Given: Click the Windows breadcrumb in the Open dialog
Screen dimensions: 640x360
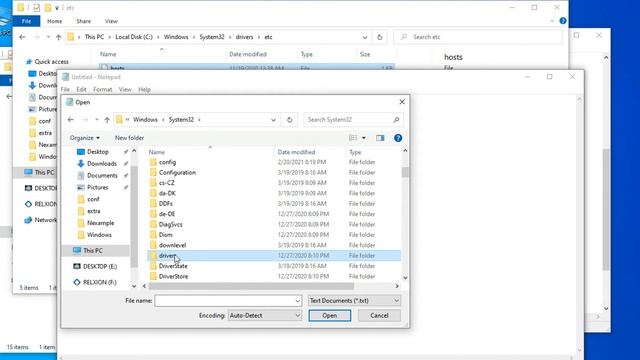Looking at the screenshot, I should 145,120.
